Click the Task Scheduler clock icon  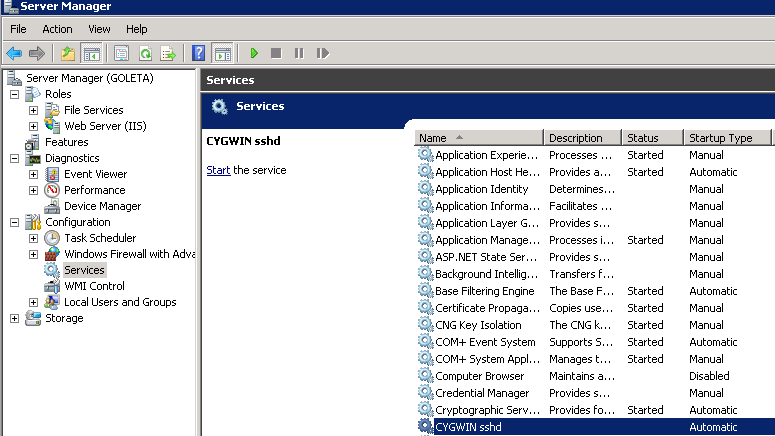pos(52,238)
